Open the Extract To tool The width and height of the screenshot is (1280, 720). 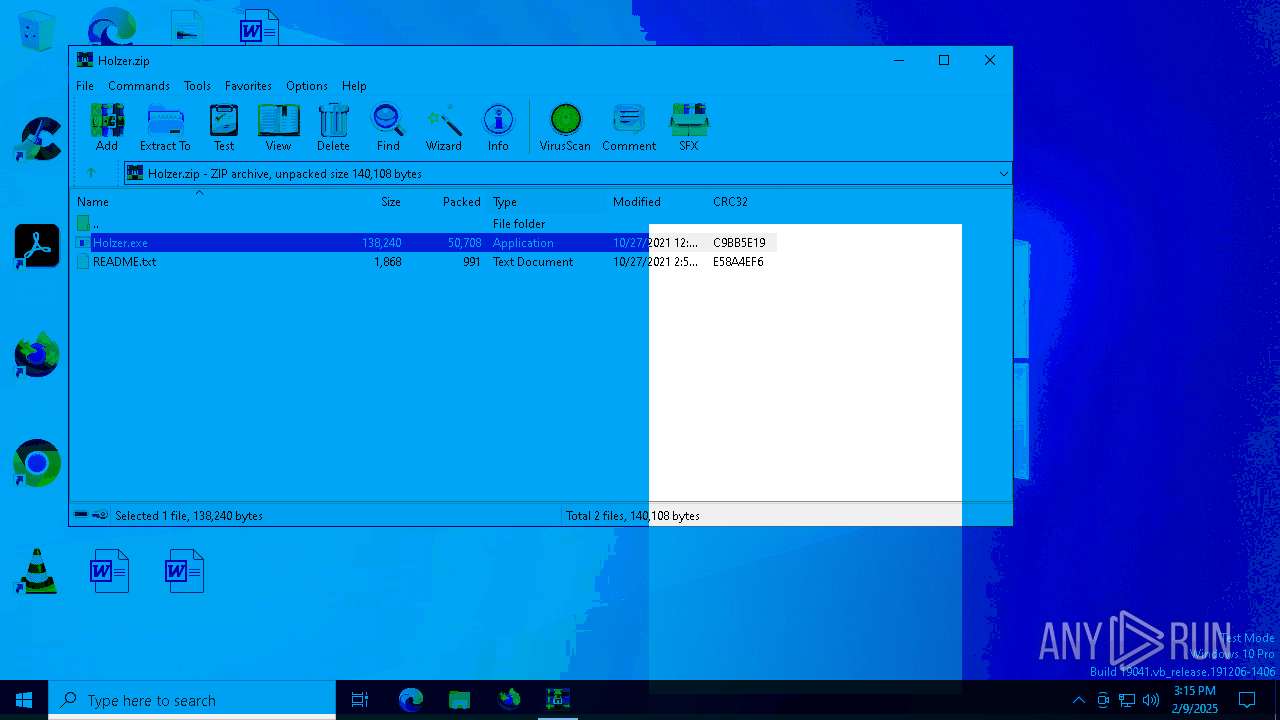165,127
